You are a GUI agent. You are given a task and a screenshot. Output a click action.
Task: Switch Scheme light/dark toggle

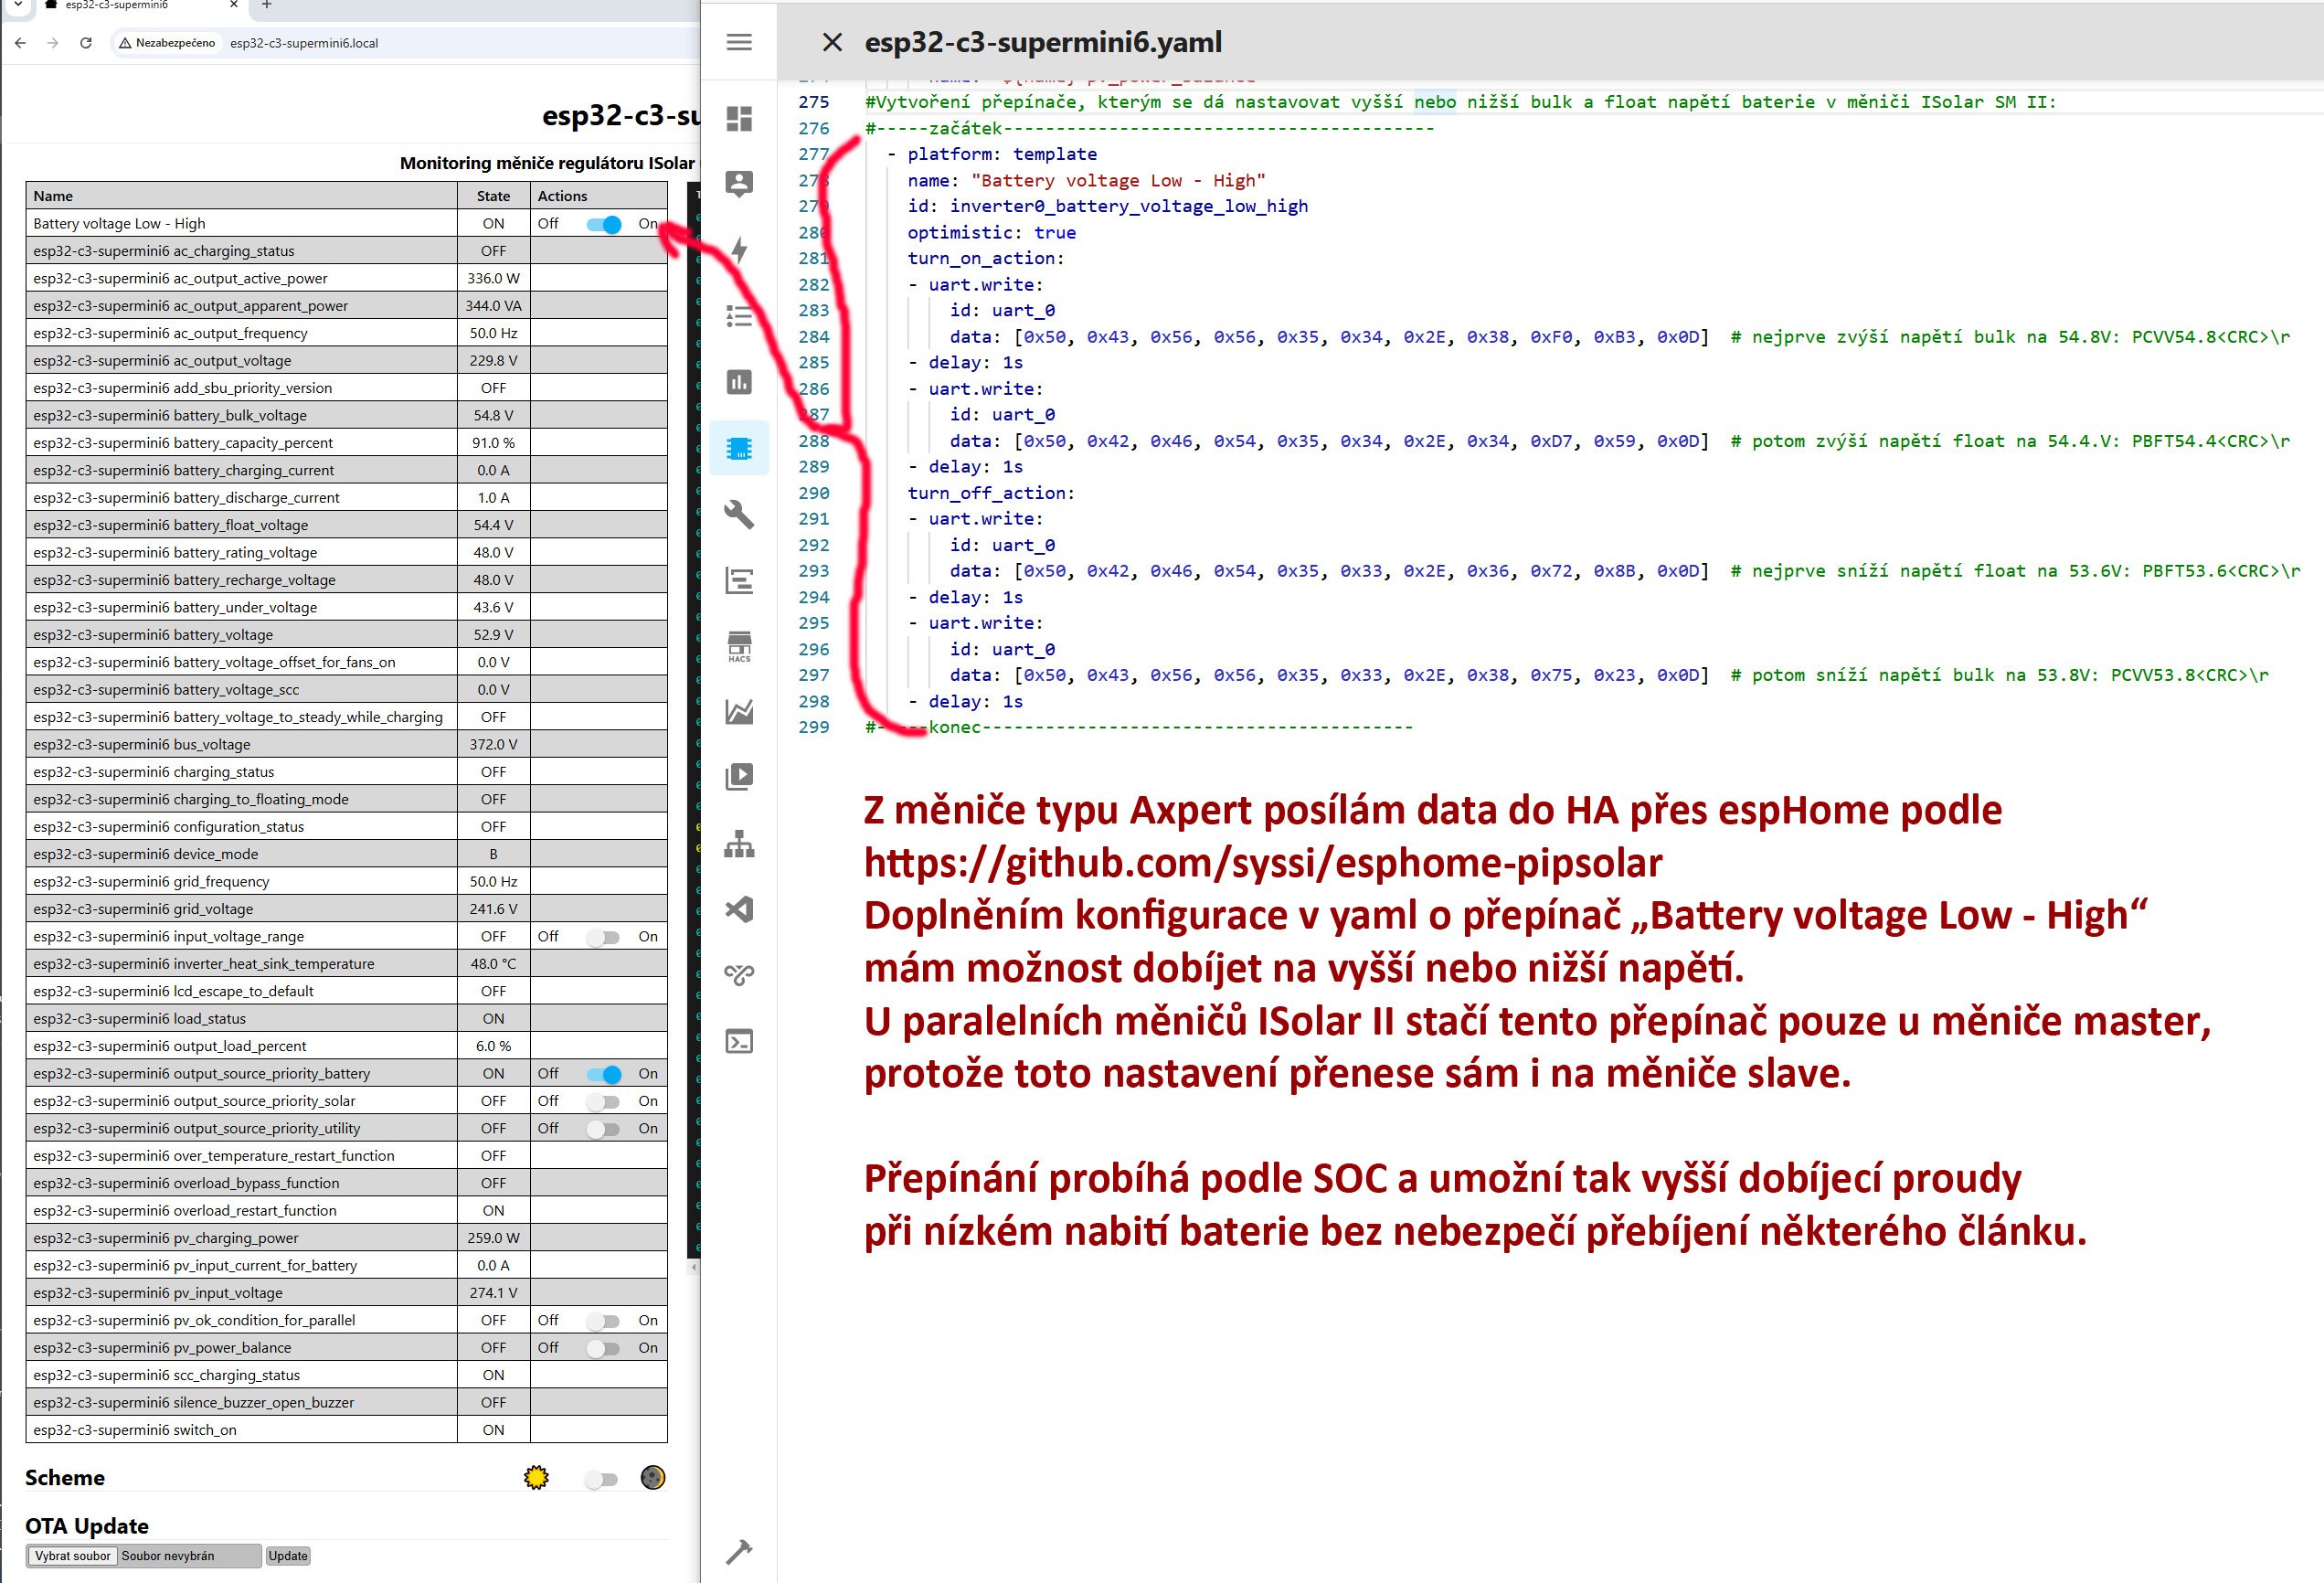coord(601,1479)
